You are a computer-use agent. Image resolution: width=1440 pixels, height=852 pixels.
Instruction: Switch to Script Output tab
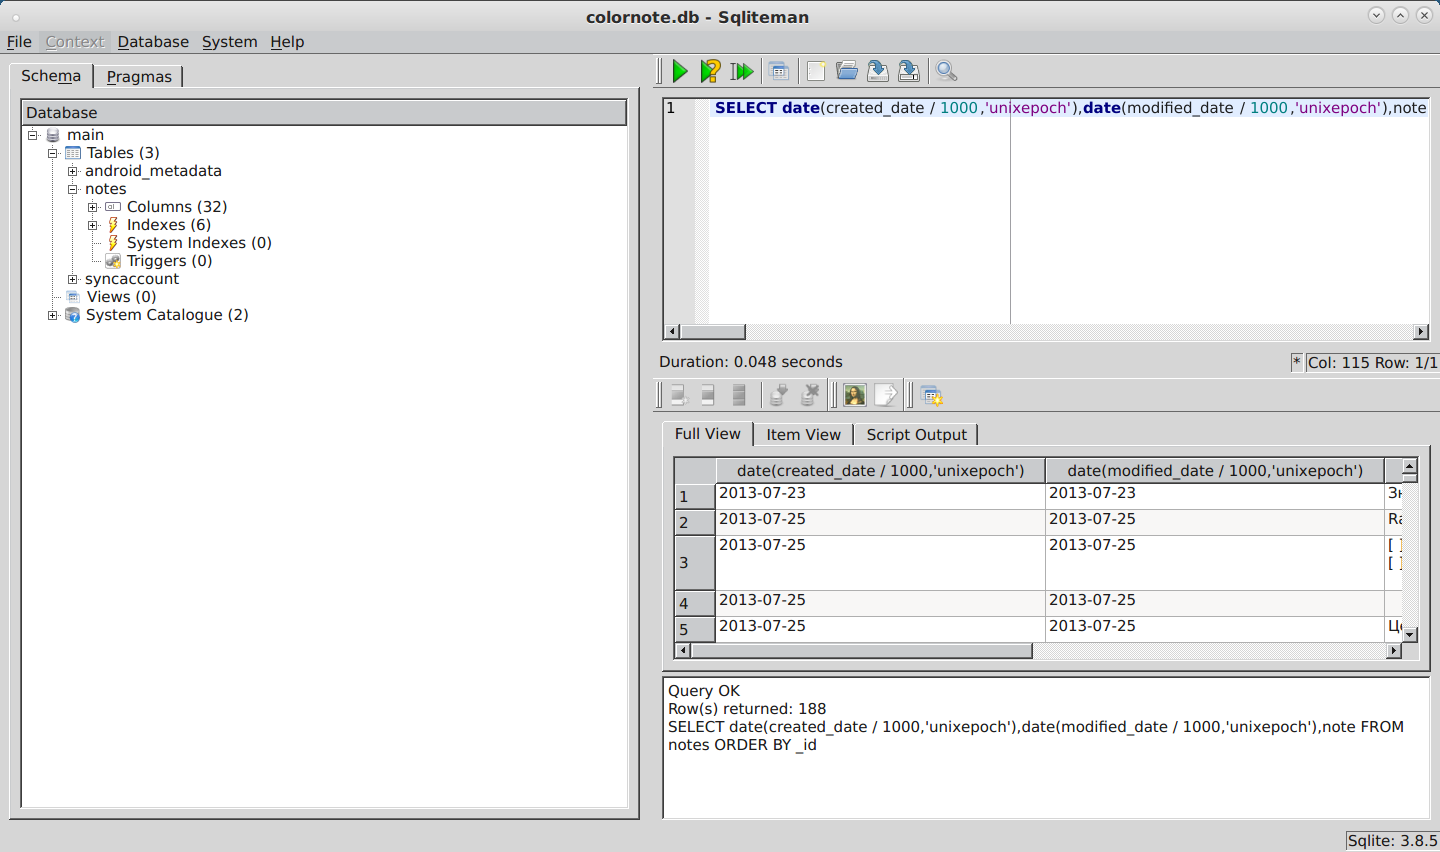[x=916, y=435]
